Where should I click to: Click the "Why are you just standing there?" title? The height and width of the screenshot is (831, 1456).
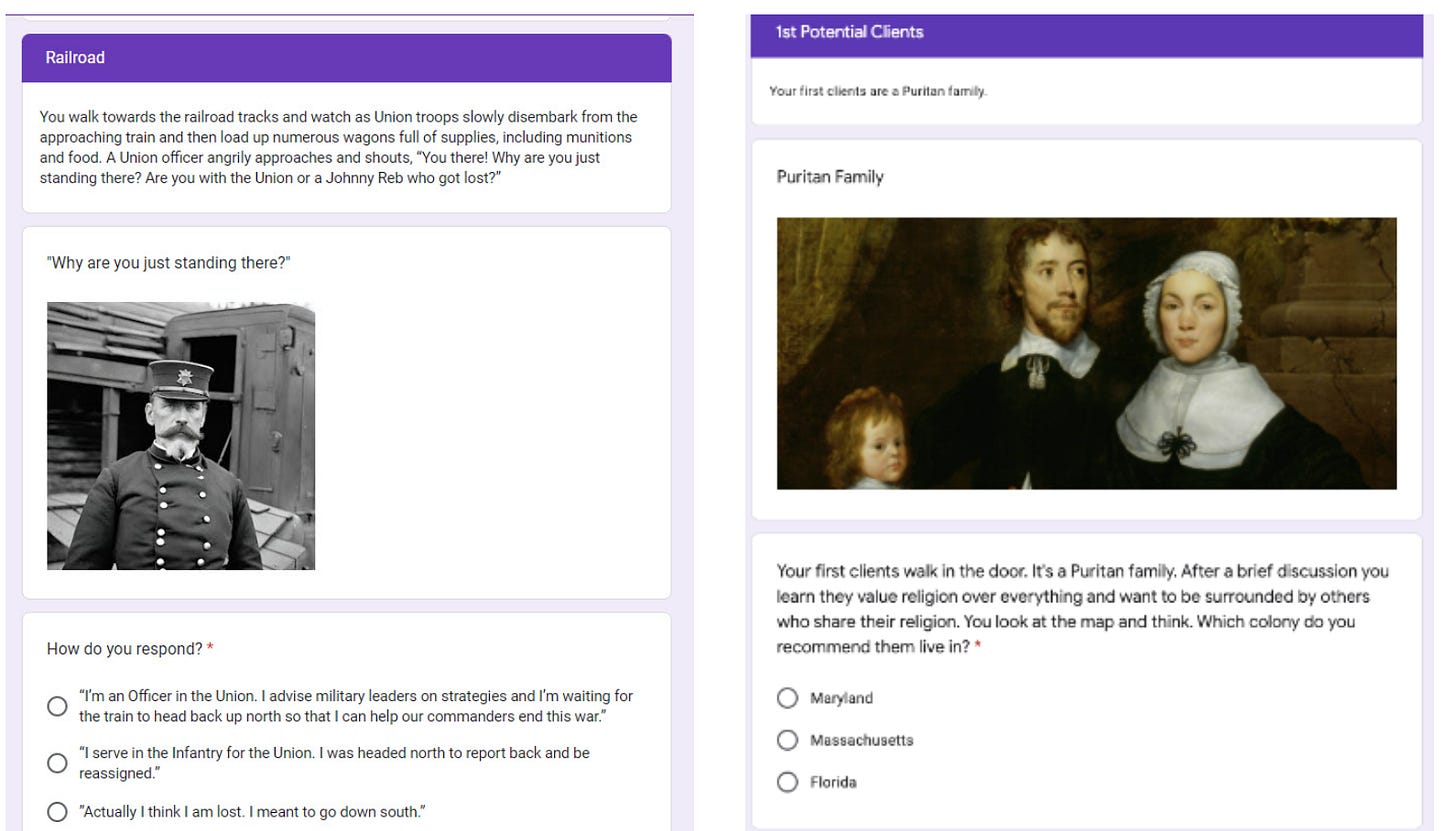tap(168, 263)
